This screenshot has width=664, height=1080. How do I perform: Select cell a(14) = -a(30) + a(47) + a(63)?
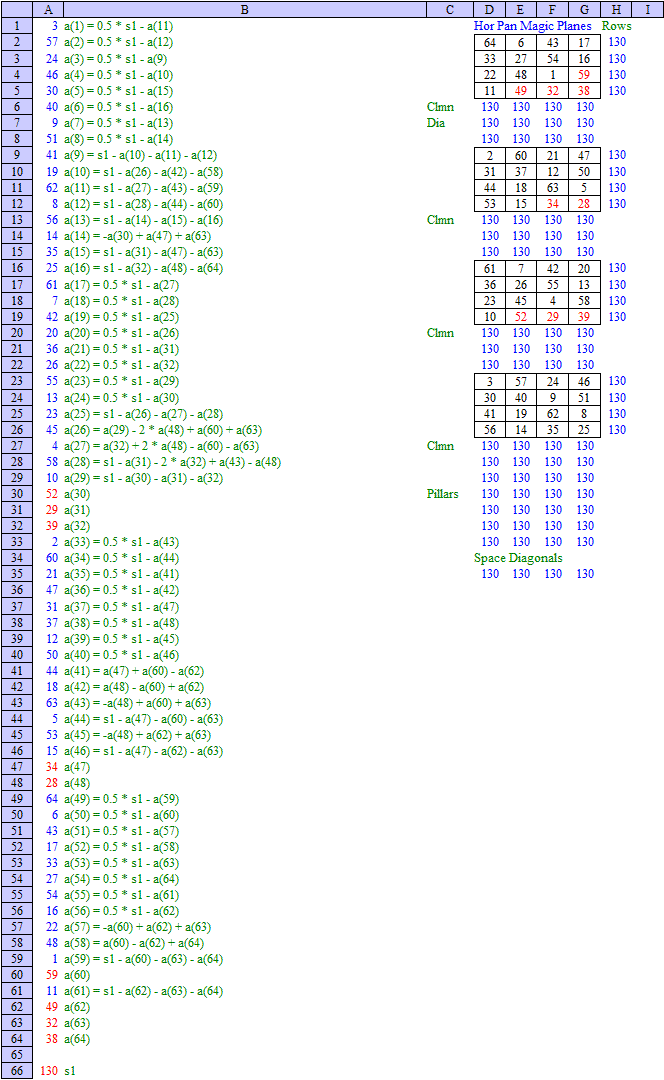pyautogui.click(x=137, y=236)
